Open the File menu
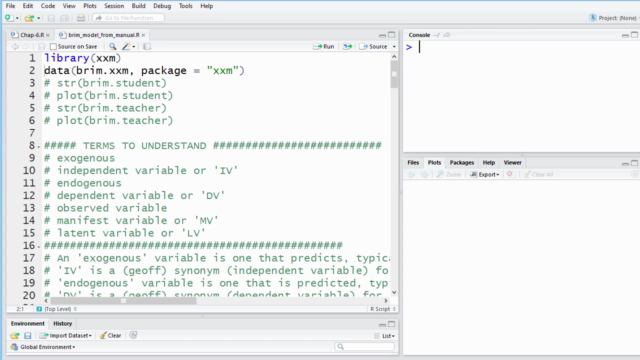Viewport: 640px width, 360px height. point(10,6)
